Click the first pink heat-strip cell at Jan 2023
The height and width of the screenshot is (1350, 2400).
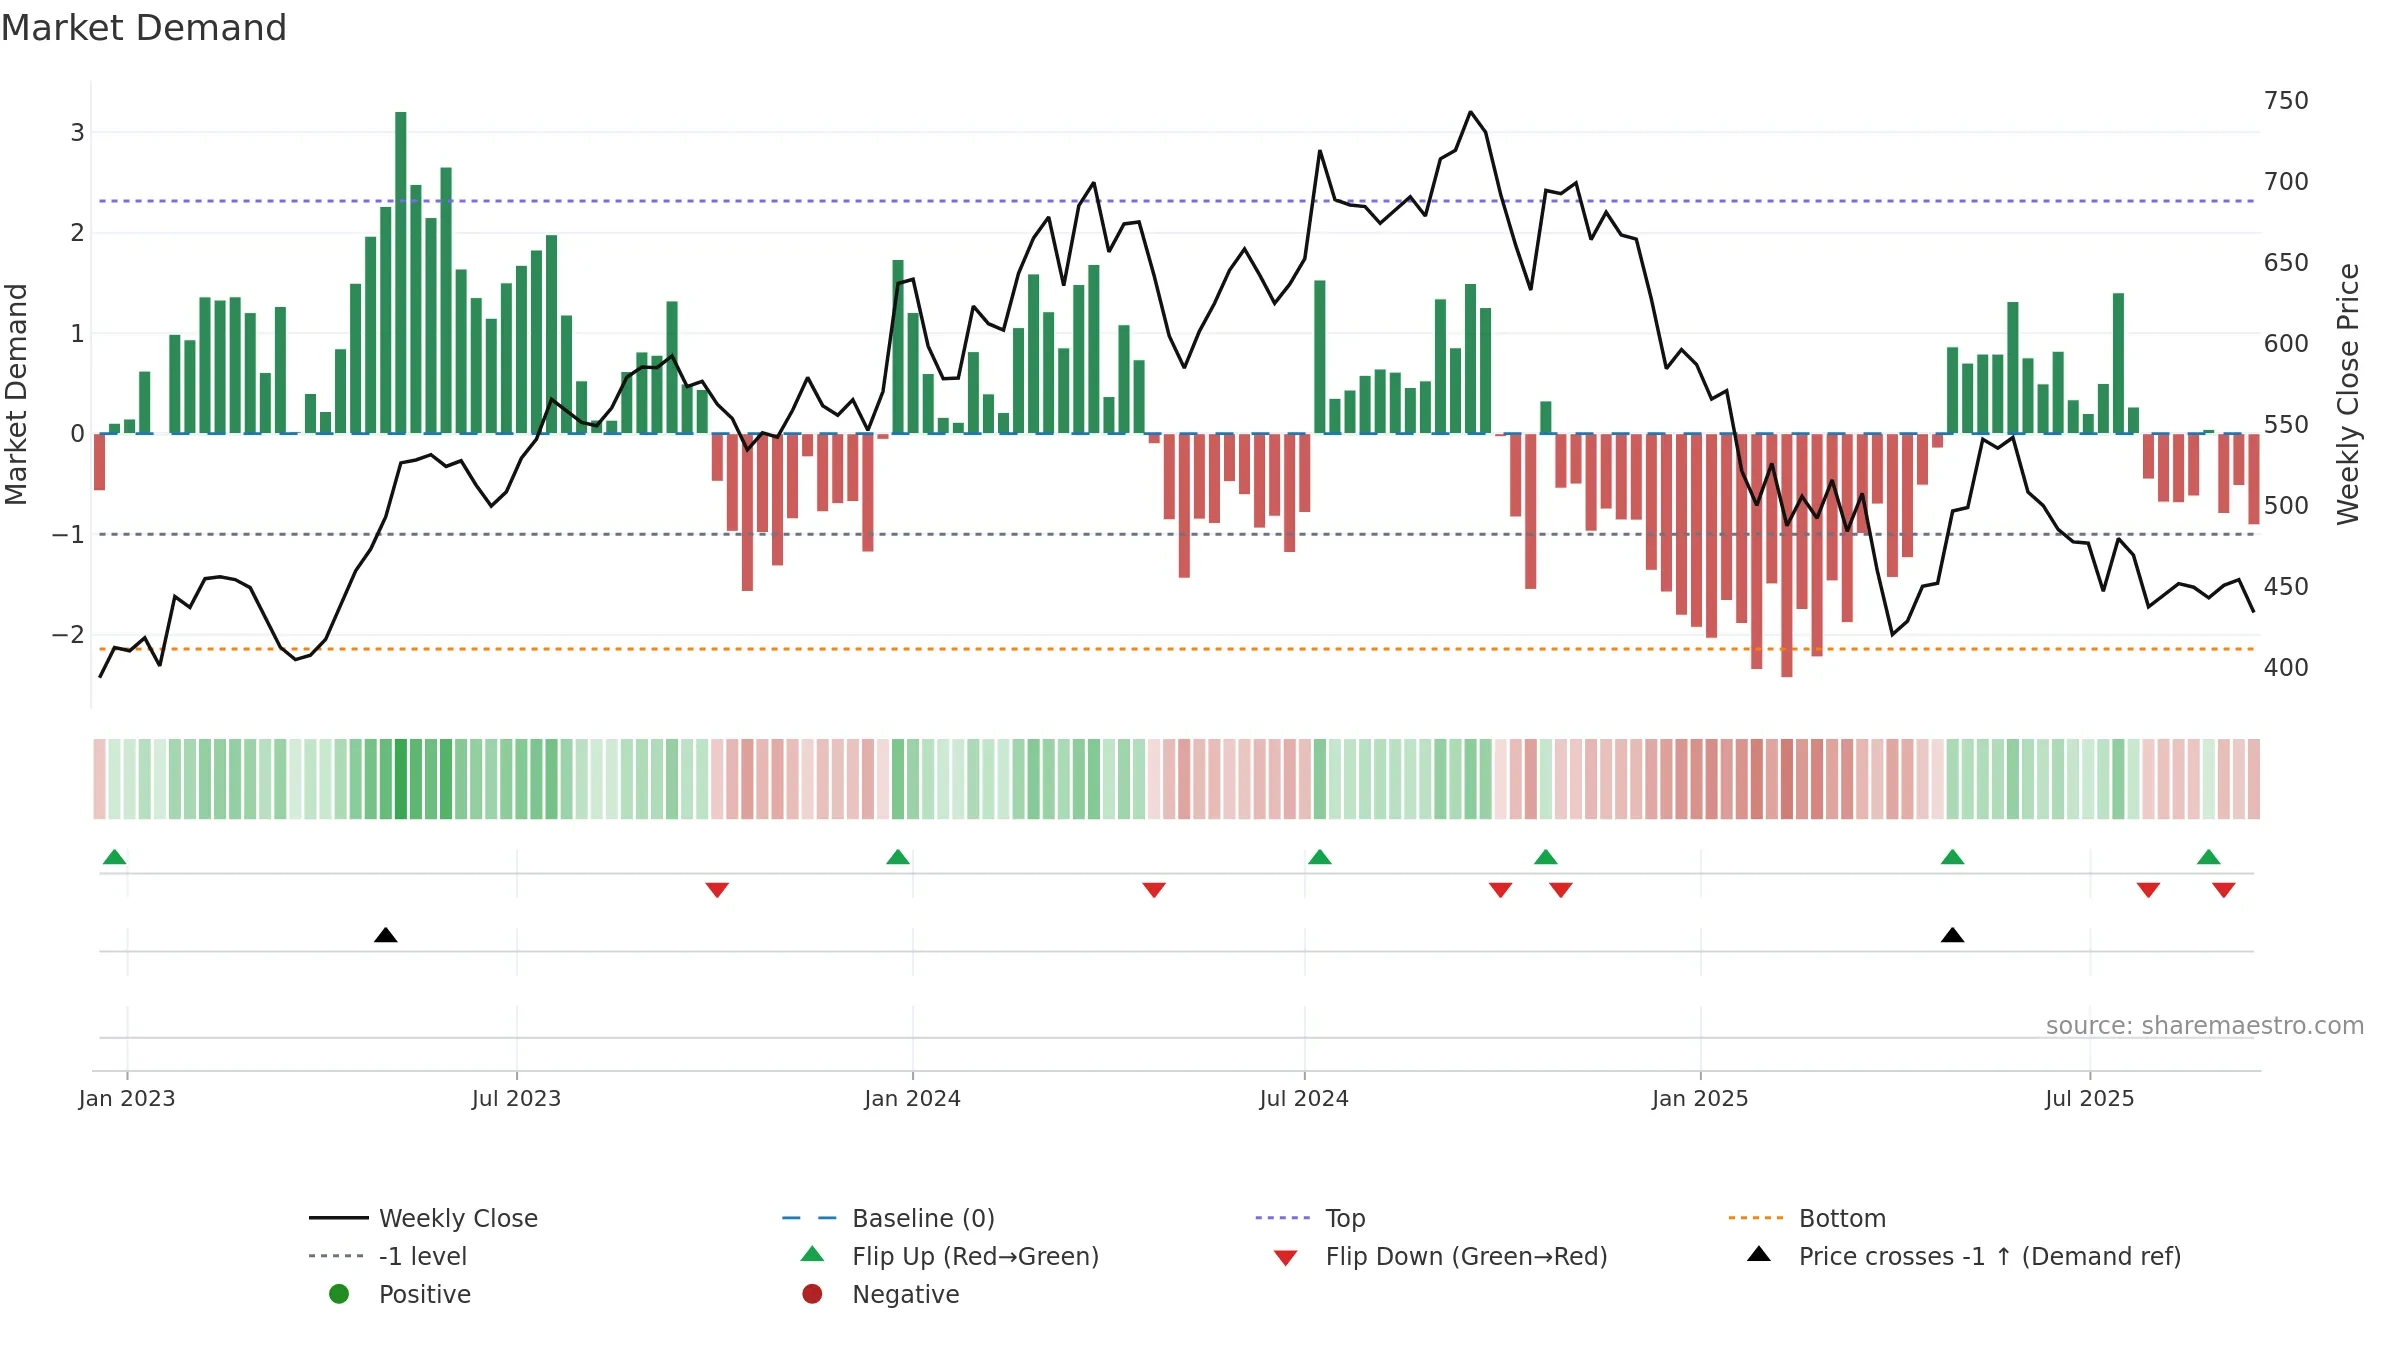pyautogui.click(x=99, y=779)
